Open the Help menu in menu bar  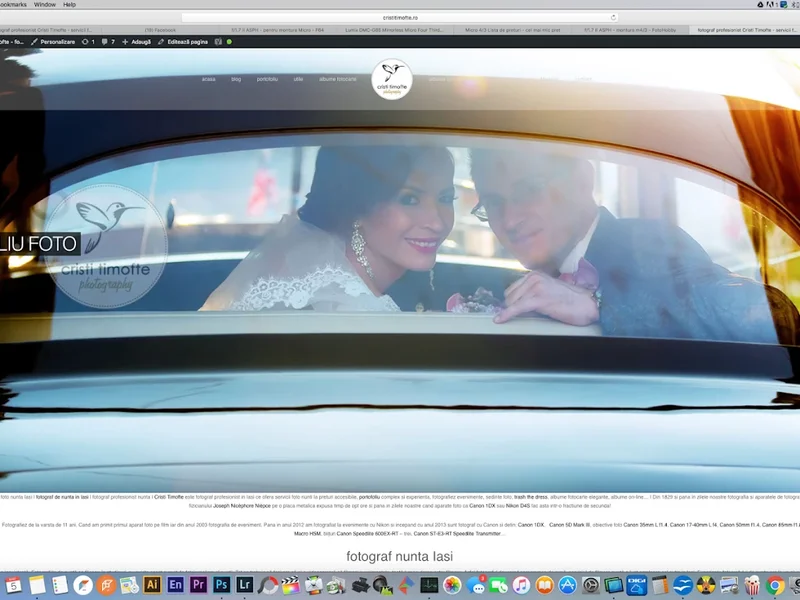(x=70, y=5)
